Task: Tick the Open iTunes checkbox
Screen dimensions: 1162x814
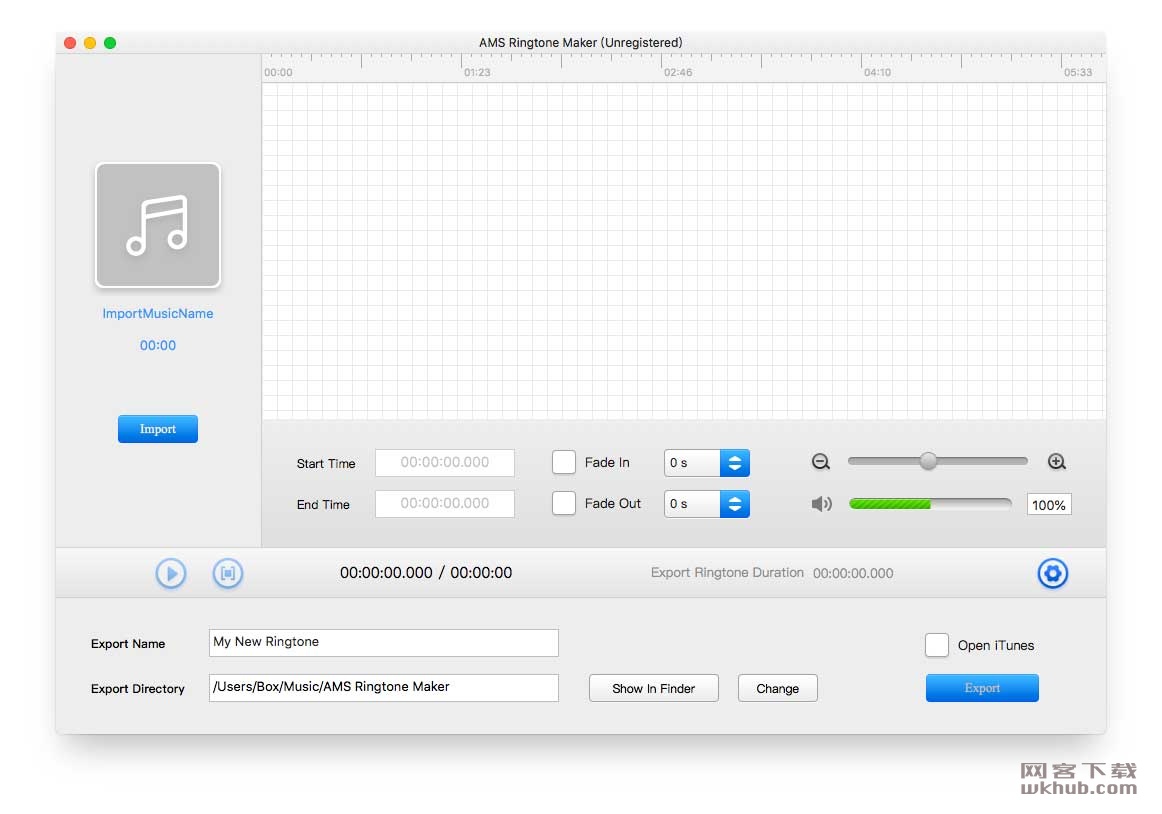Action: [x=937, y=644]
